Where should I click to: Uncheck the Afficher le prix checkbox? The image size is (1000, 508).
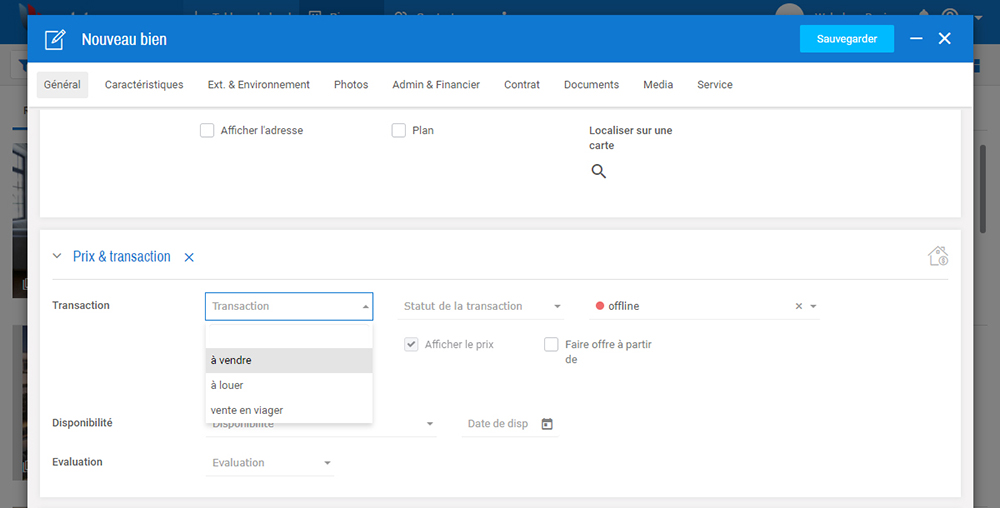click(x=411, y=345)
